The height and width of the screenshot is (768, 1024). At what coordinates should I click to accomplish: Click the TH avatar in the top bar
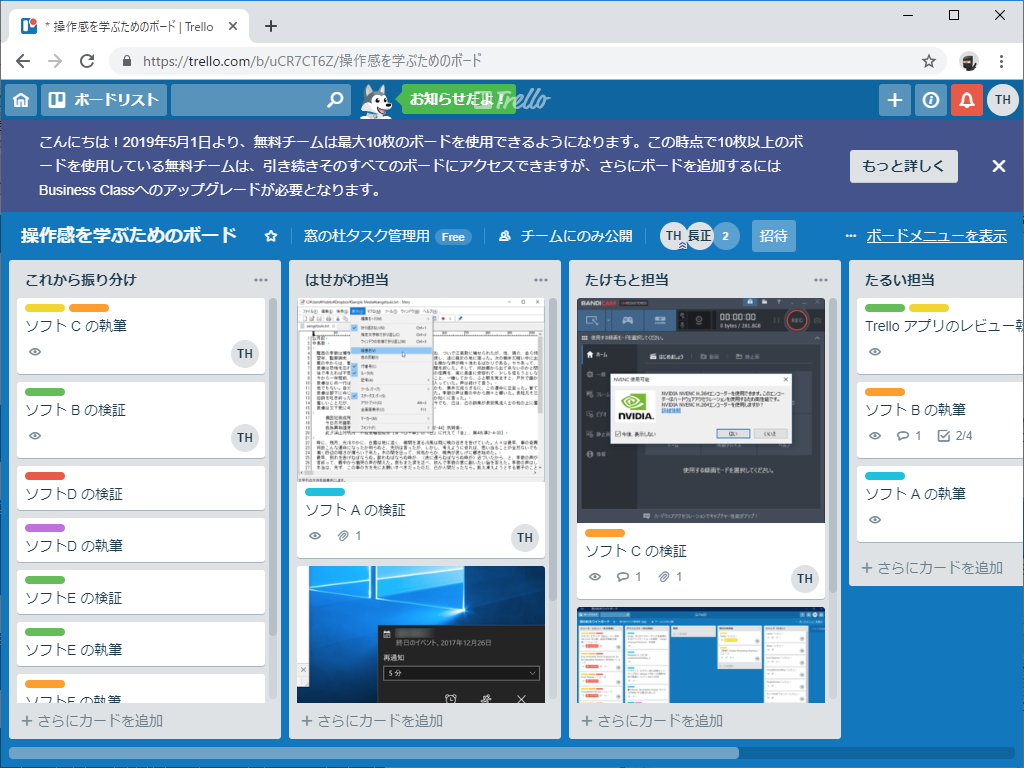1003,99
